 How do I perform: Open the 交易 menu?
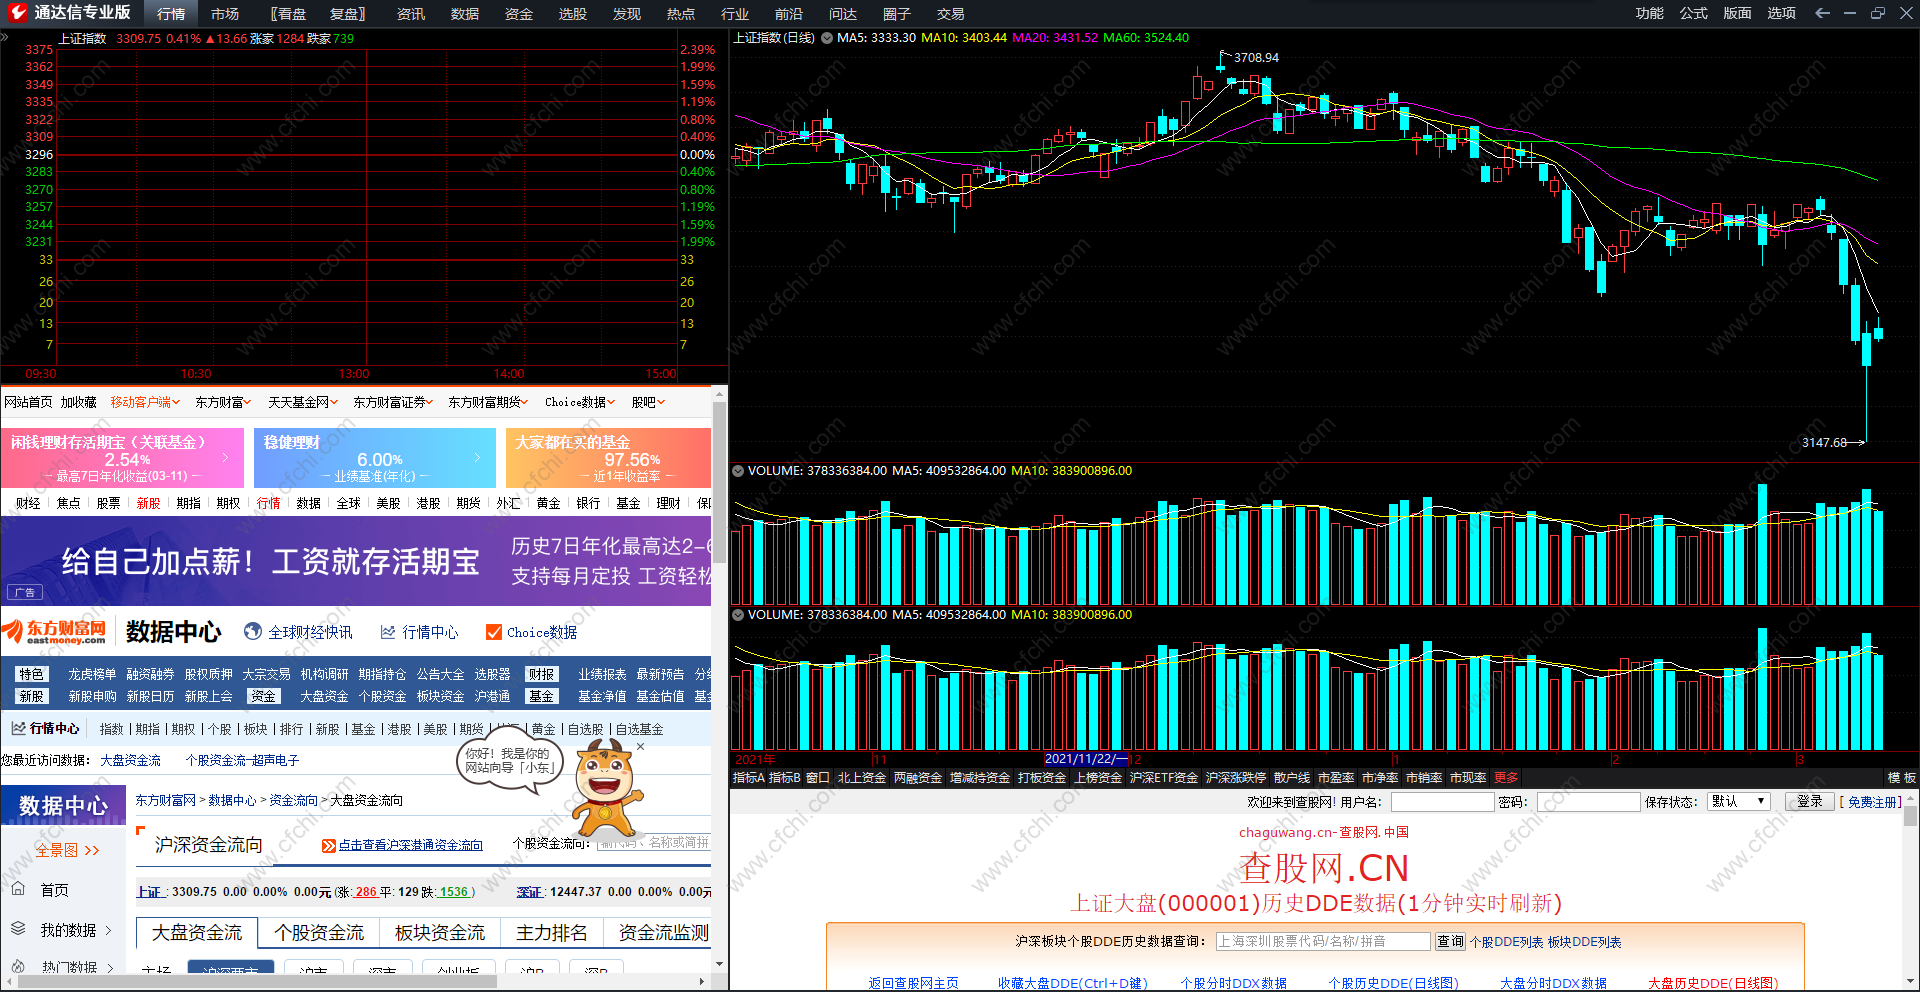click(951, 14)
